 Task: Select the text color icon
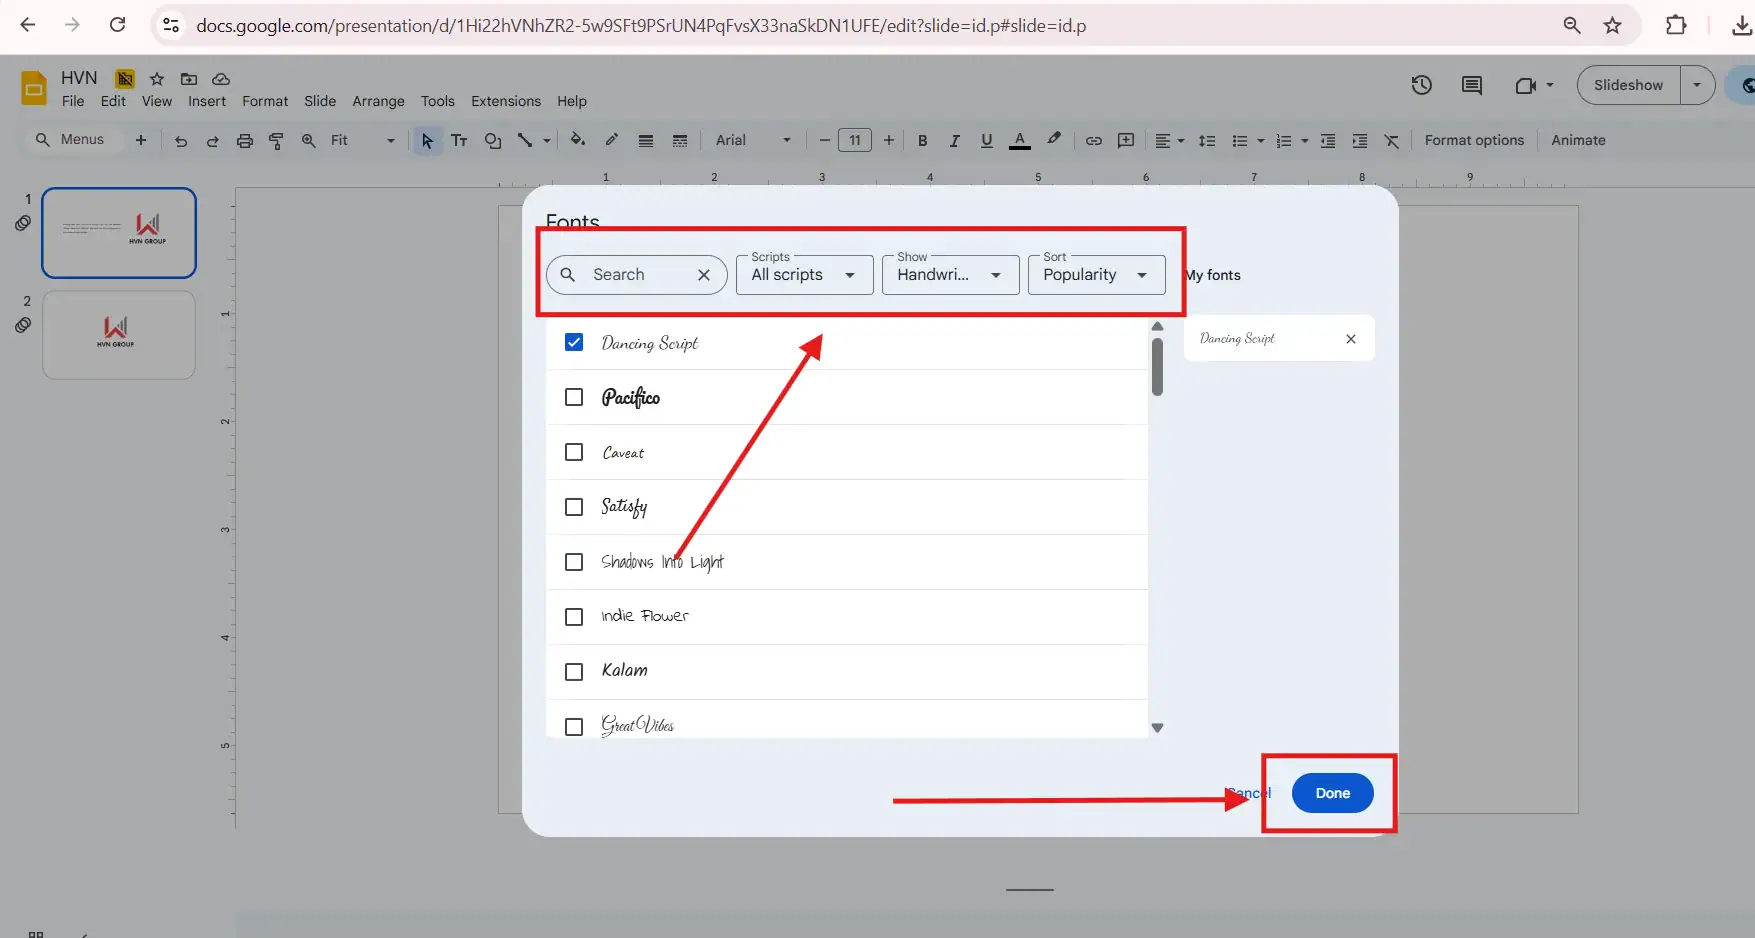coord(1019,140)
